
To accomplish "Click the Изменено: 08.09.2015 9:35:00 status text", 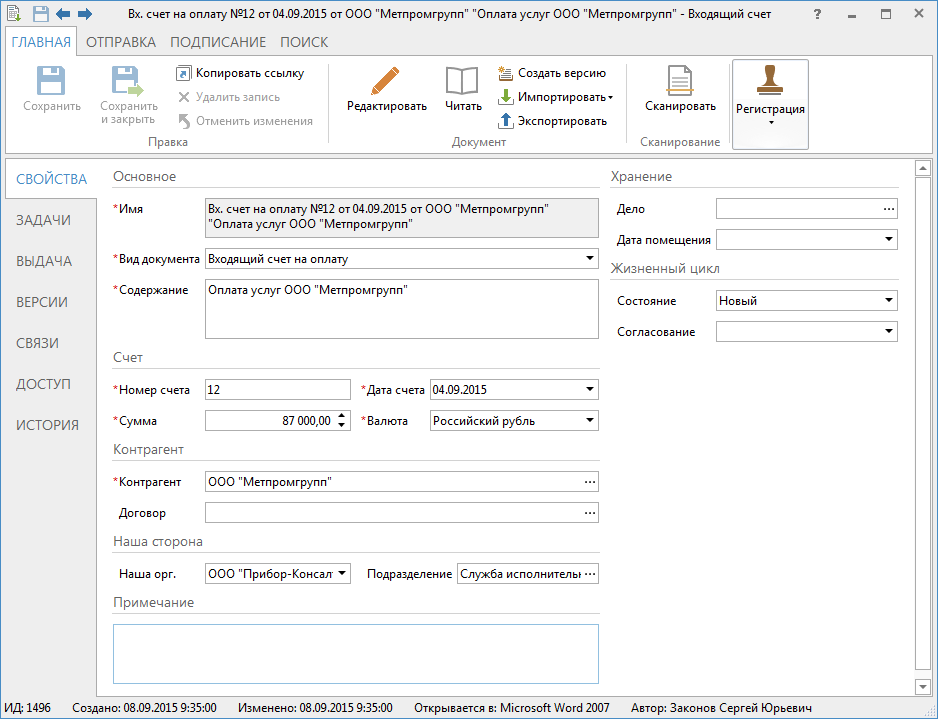I will coord(315,708).
